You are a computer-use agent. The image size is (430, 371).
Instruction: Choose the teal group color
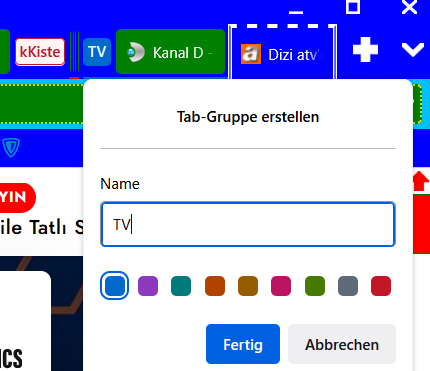[x=181, y=286]
